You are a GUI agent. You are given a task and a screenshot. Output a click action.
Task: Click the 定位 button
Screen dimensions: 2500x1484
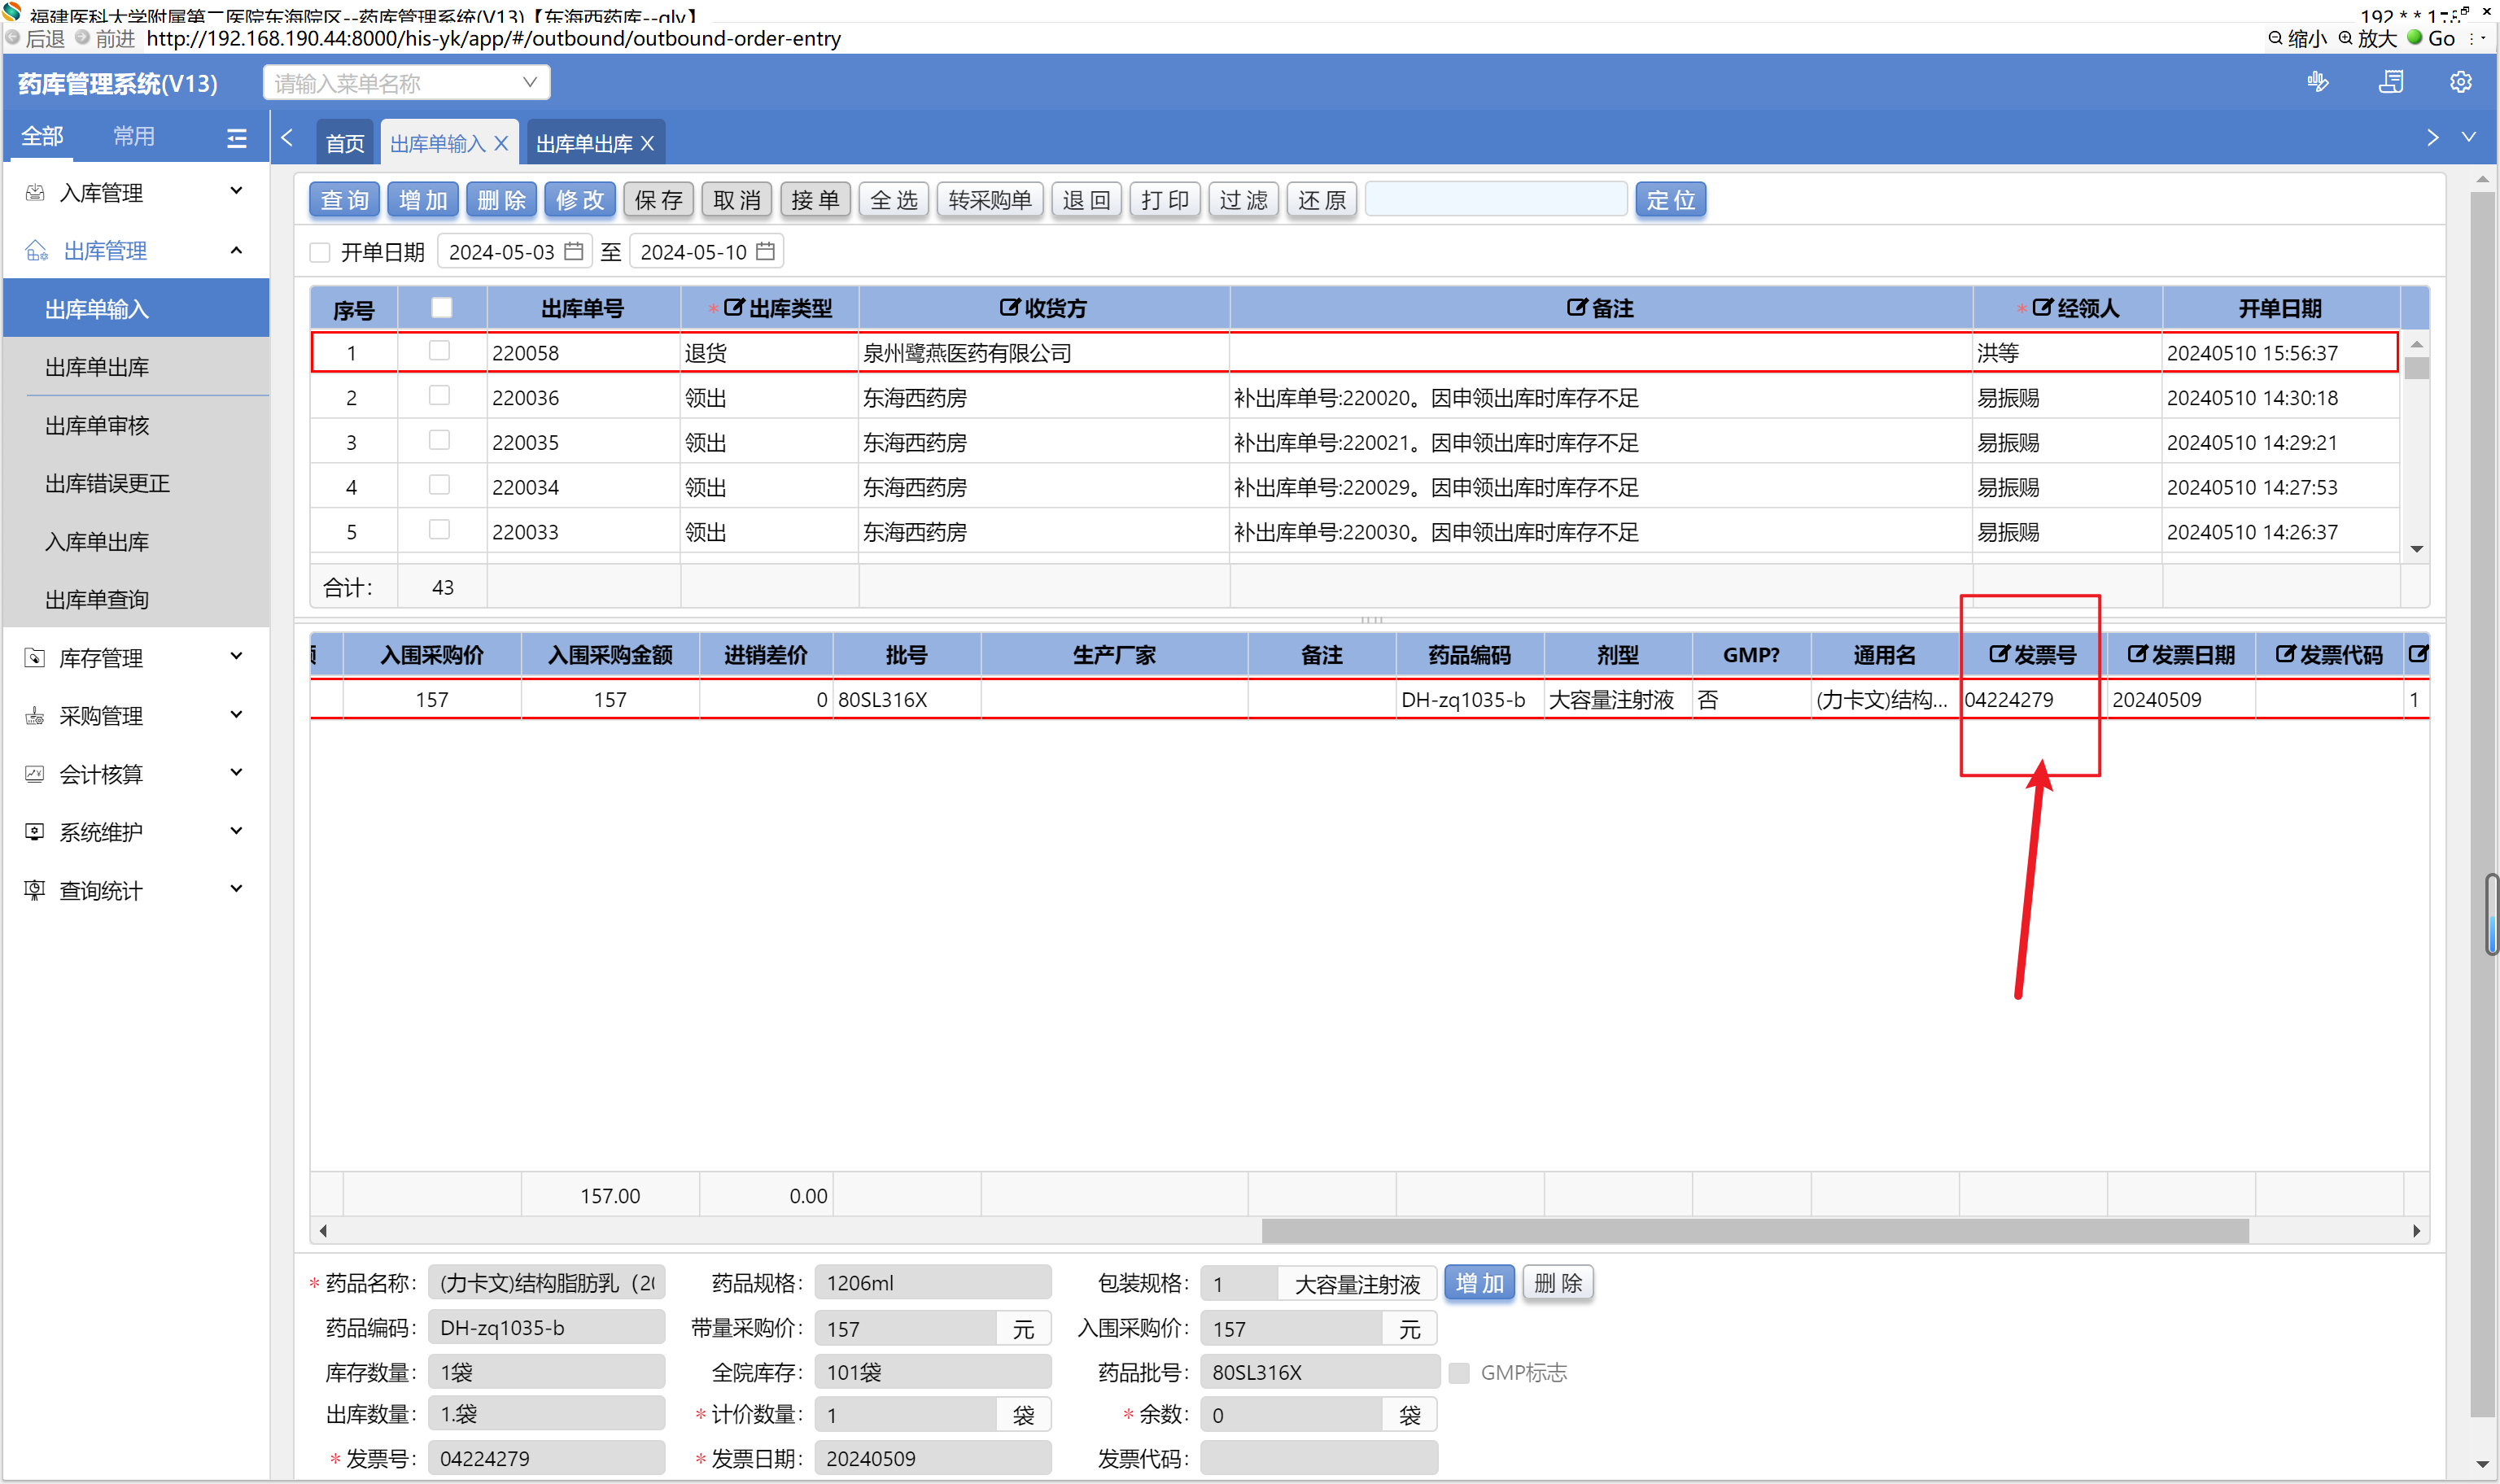(x=1670, y=200)
